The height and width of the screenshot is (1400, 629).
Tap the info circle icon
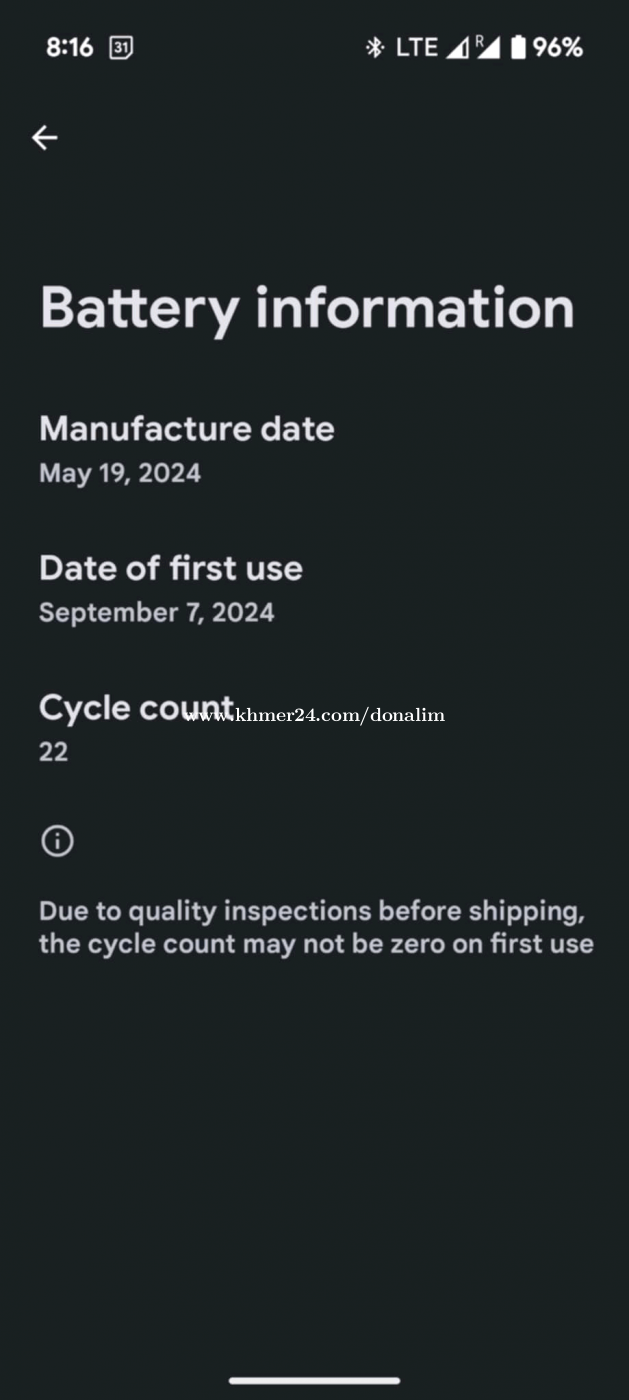(57, 841)
